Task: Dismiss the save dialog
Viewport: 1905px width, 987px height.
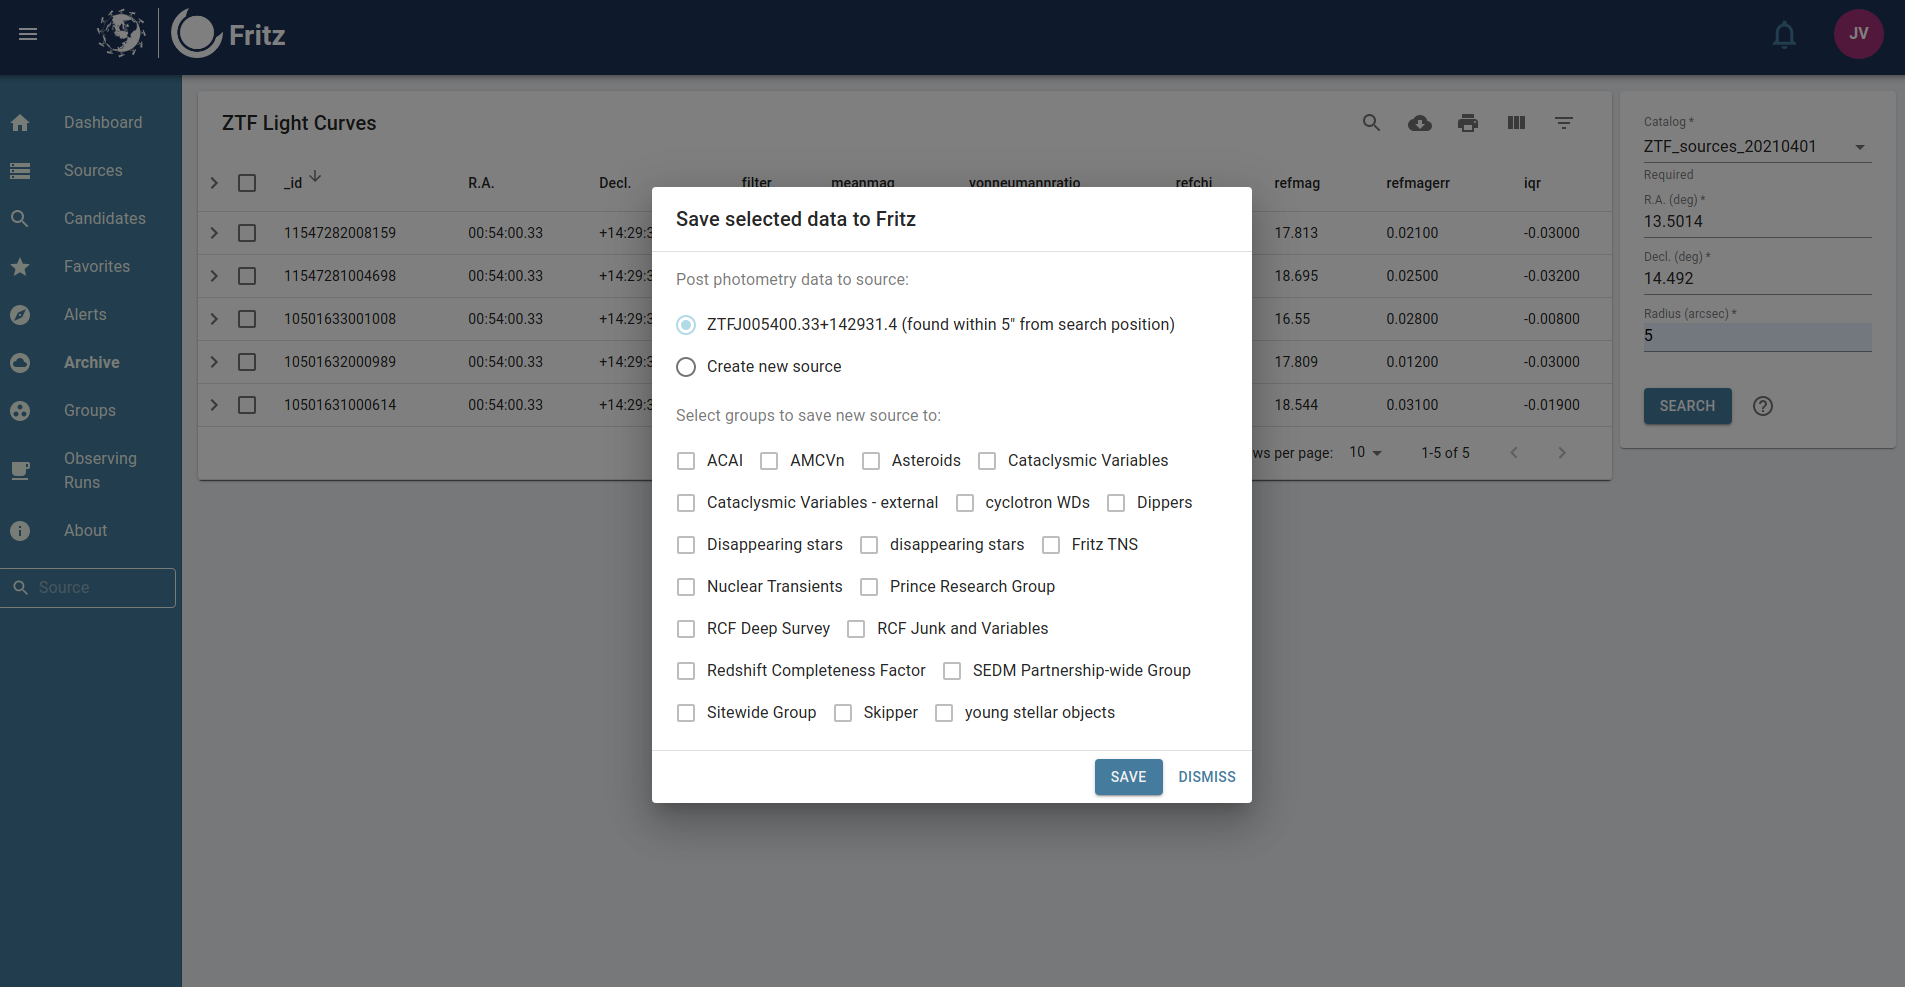Action: point(1206,777)
